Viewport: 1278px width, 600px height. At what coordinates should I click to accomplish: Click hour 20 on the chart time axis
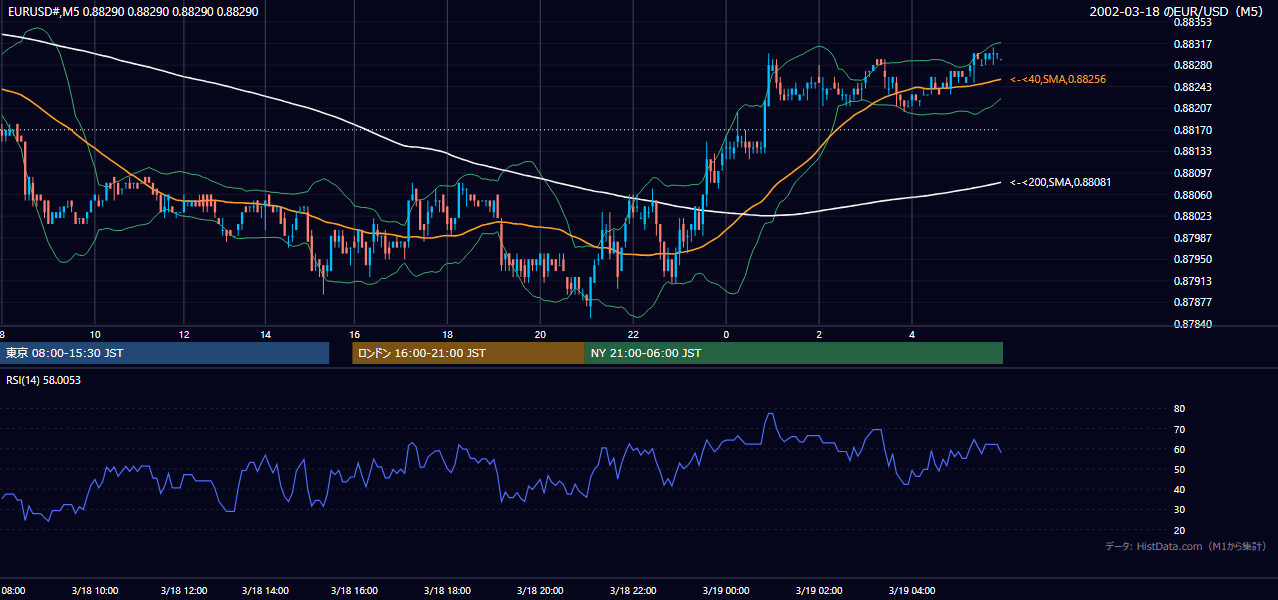point(540,334)
